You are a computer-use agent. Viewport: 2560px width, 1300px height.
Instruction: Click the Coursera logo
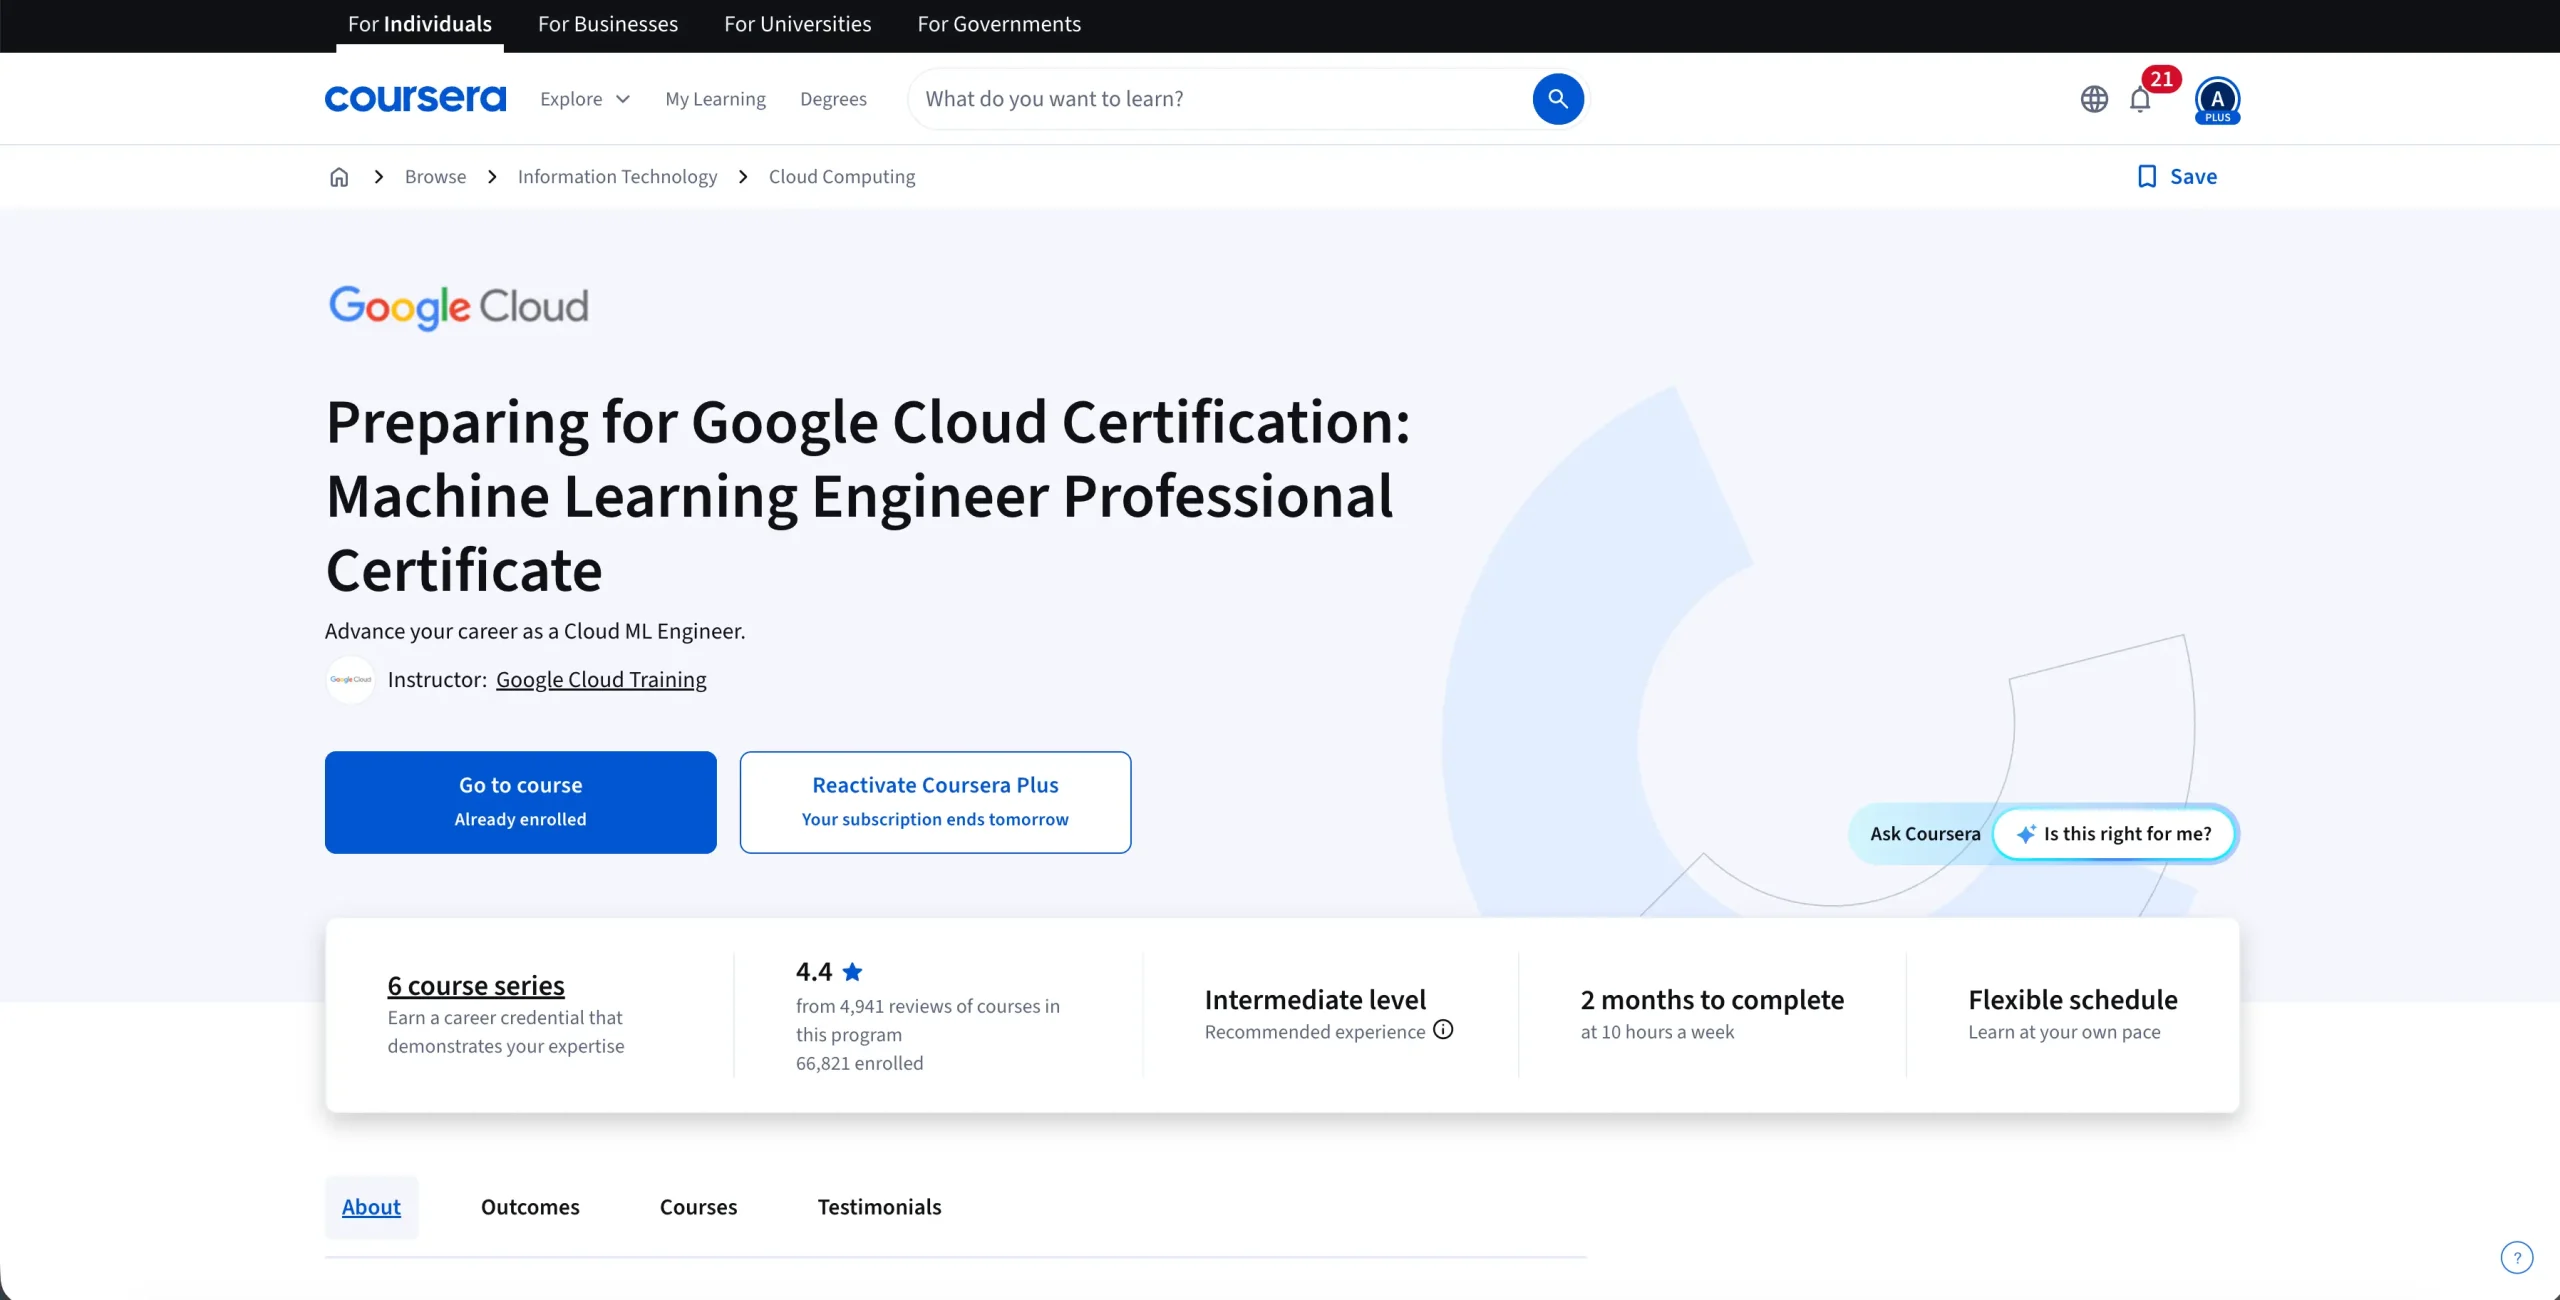point(415,99)
